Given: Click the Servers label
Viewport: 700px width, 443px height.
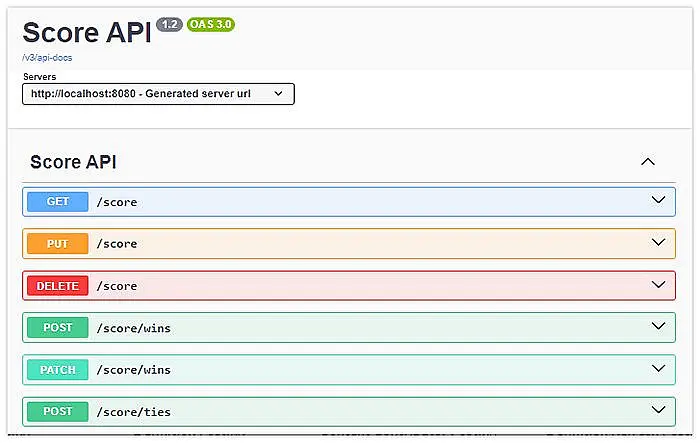Looking at the screenshot, I should click(40, 77).
